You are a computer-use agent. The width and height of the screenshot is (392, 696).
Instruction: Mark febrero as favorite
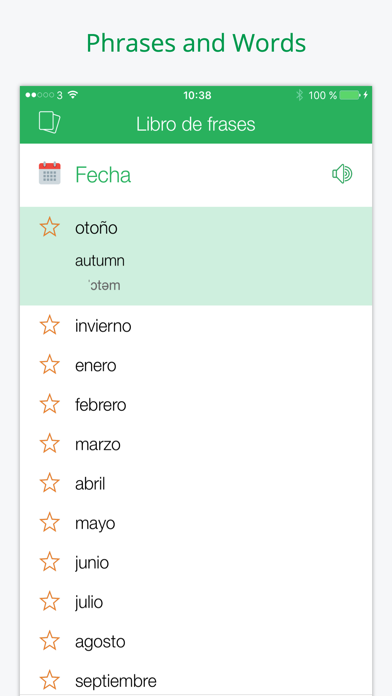pyautogui.click(x=49, y=404)
